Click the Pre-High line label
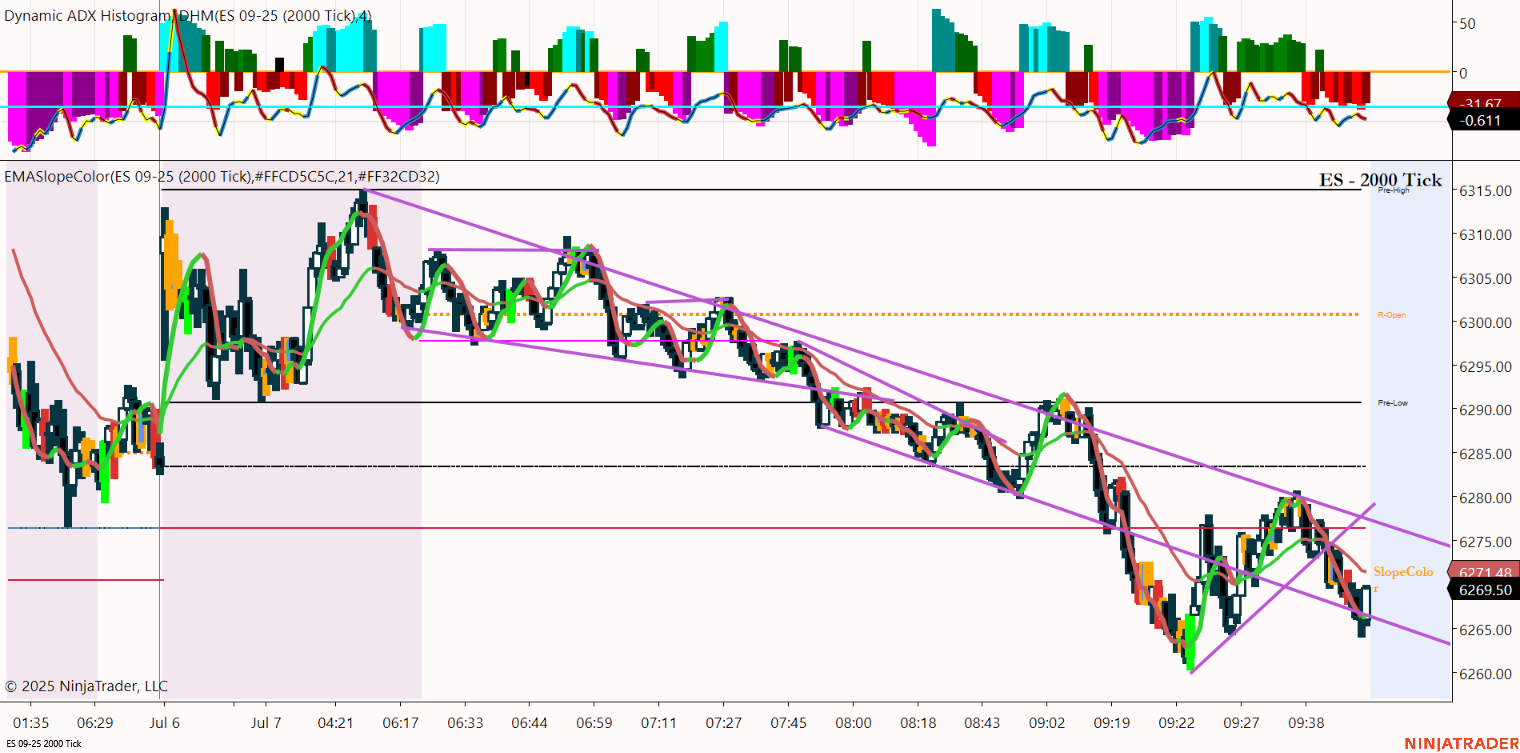The height and width of the screenshot is (753, 1520). (1392, 189)
